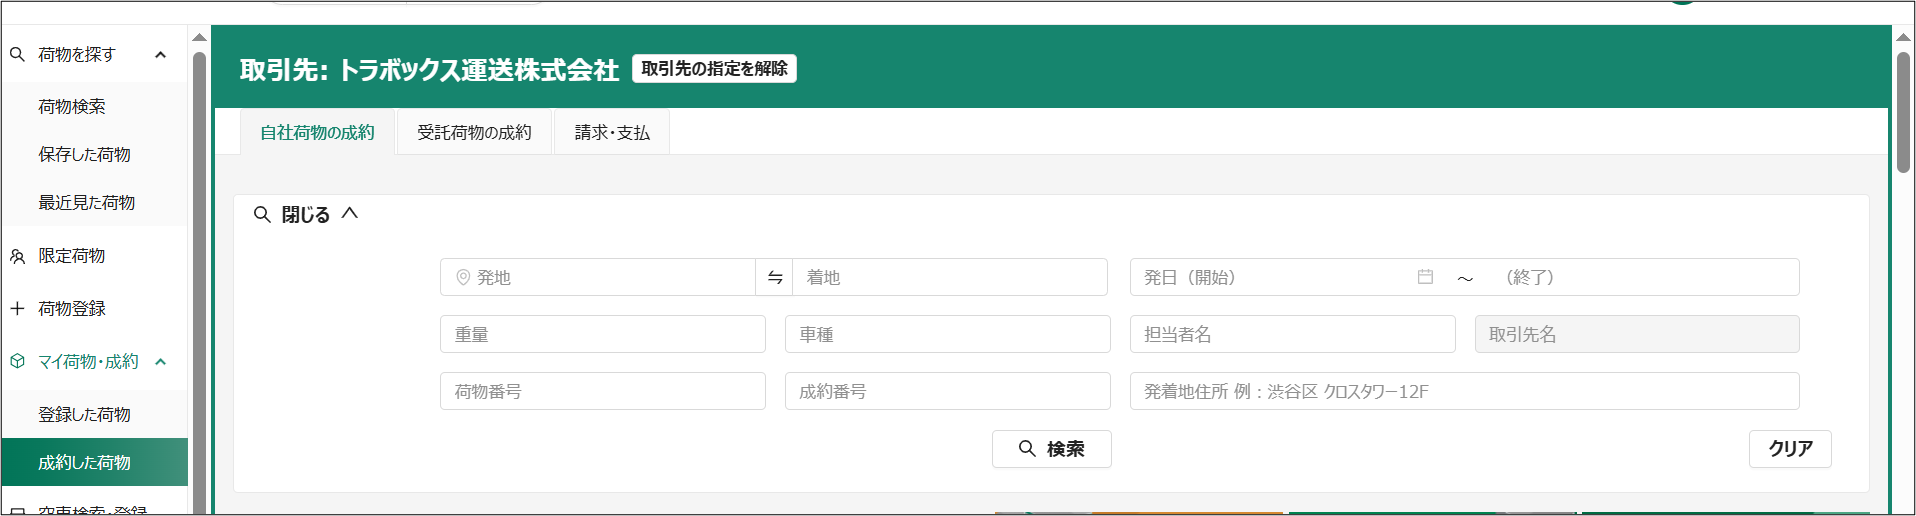Screen dimensions: 1916x516
Task: Click the クリア button
Action: click(1790, 449)
